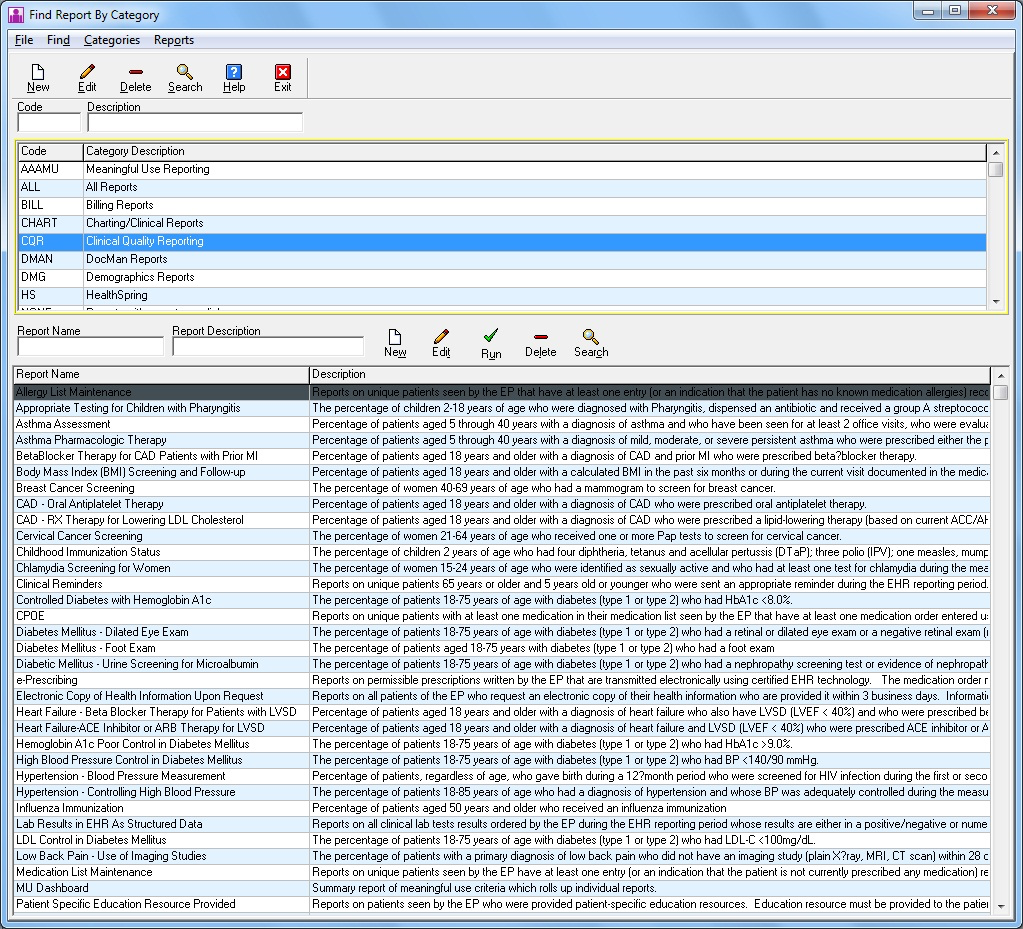Run the selected report with green checkmark
This screenshot has height=929, width=1023.
click(491, 343)
